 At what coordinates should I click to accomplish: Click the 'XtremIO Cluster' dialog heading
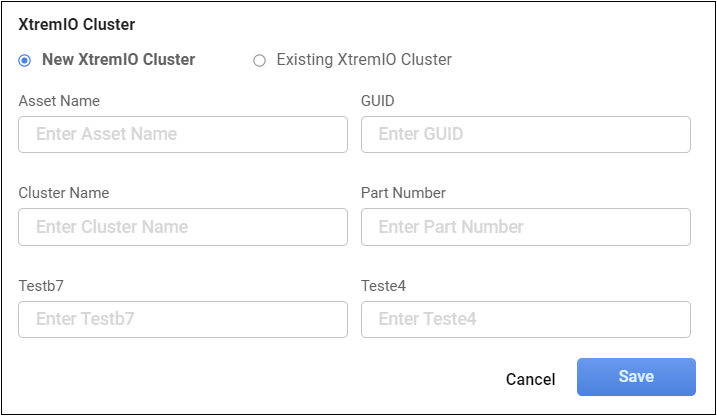pyautogui.click(x=77, y=24)
